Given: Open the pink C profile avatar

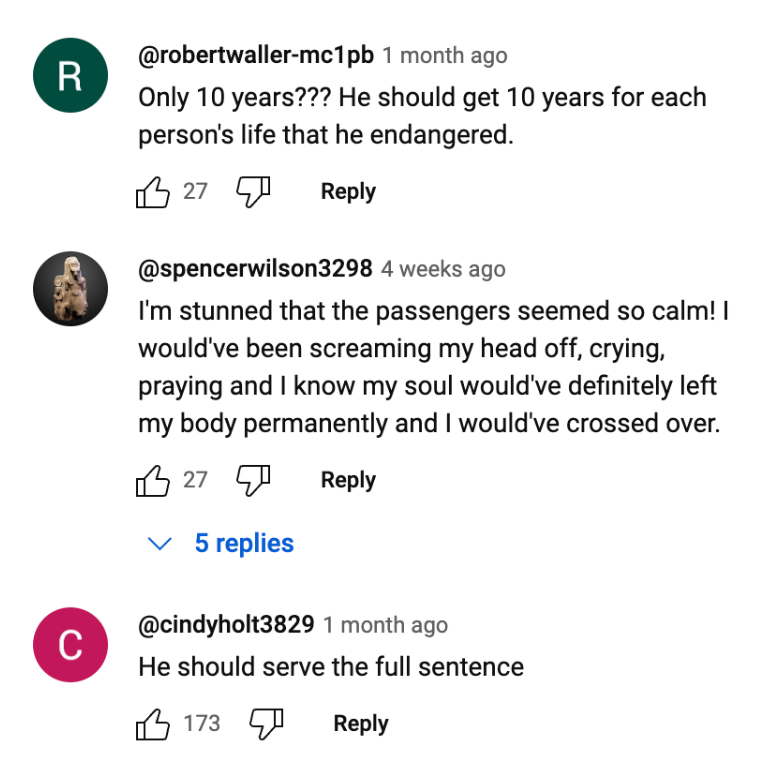Looking at the screenshot, I should point(71,645).
